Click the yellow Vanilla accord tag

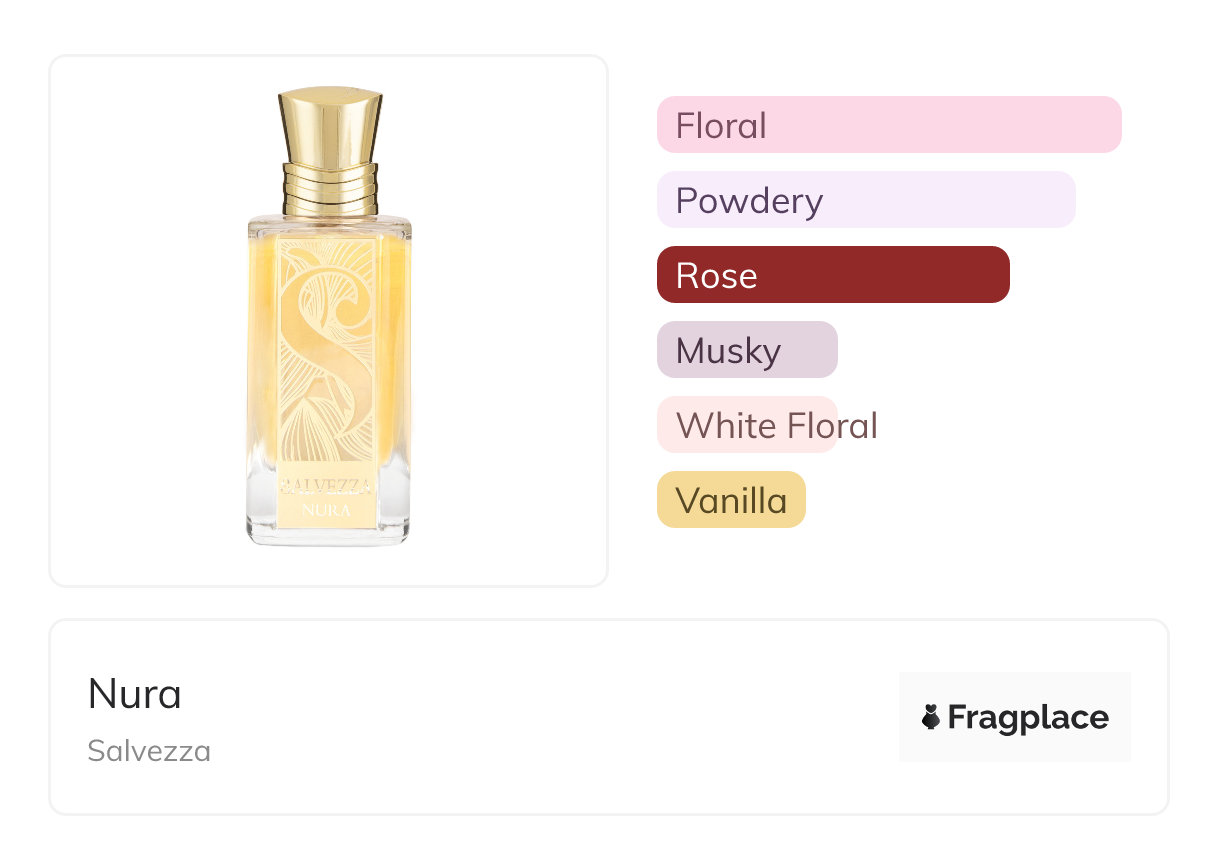click(x=731, y=500)
